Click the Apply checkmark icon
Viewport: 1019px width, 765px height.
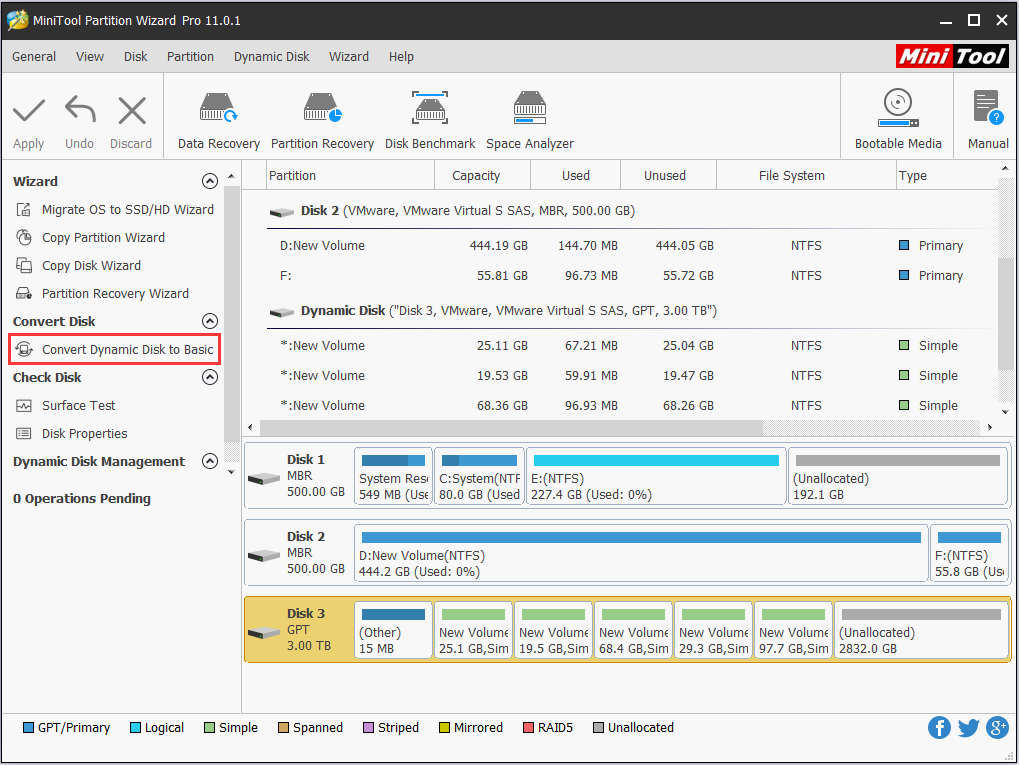[x=29, y=110]
